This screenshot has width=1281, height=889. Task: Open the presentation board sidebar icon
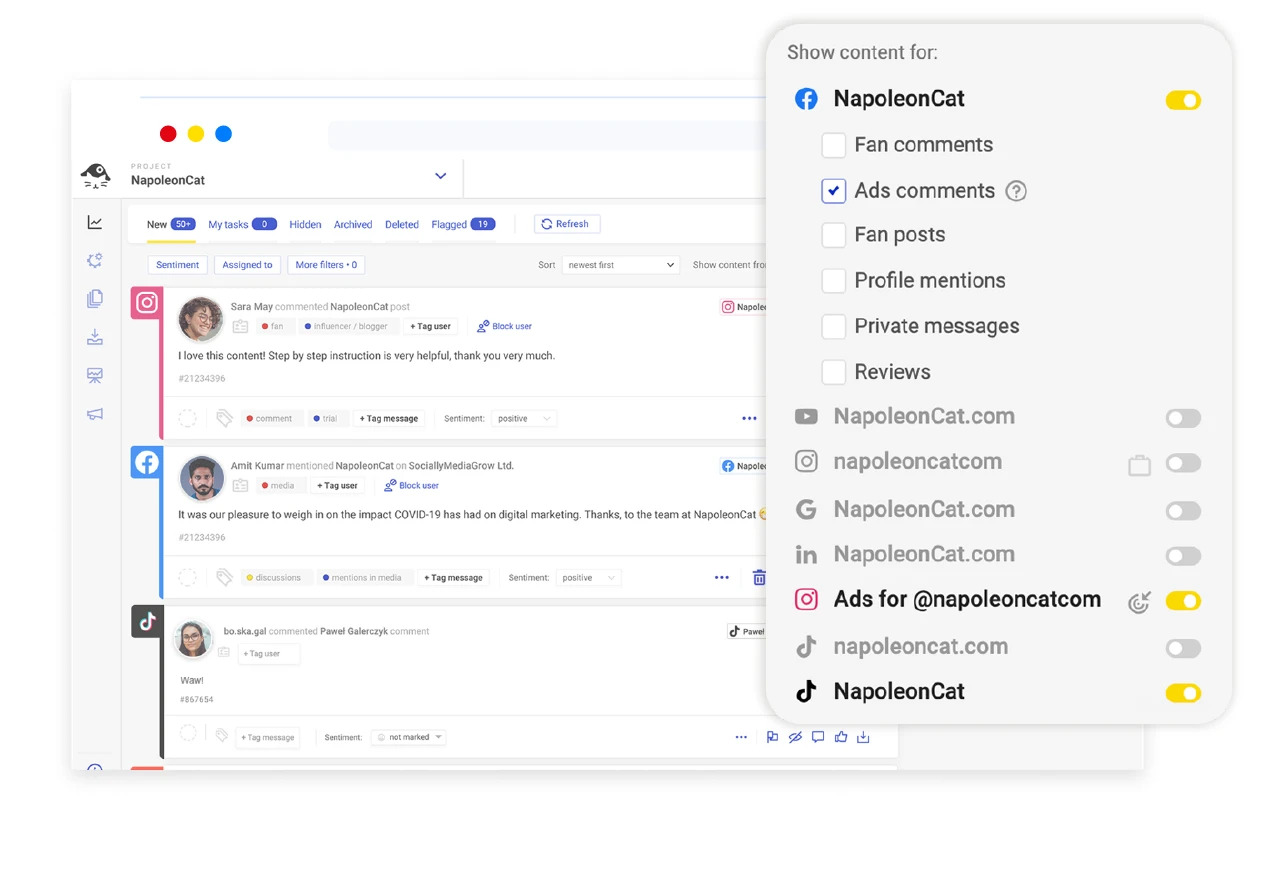pyautogui.click(x=95, y=376)
